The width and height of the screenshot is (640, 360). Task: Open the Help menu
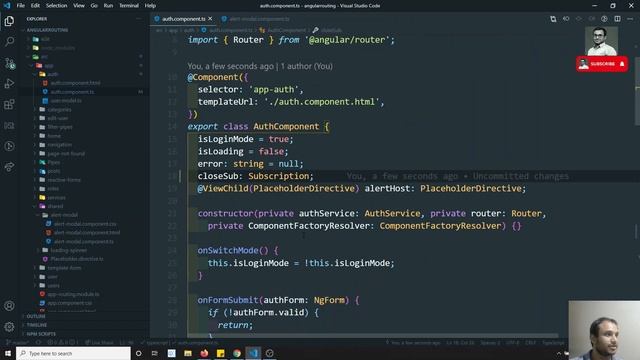click(x=150, y=6)
